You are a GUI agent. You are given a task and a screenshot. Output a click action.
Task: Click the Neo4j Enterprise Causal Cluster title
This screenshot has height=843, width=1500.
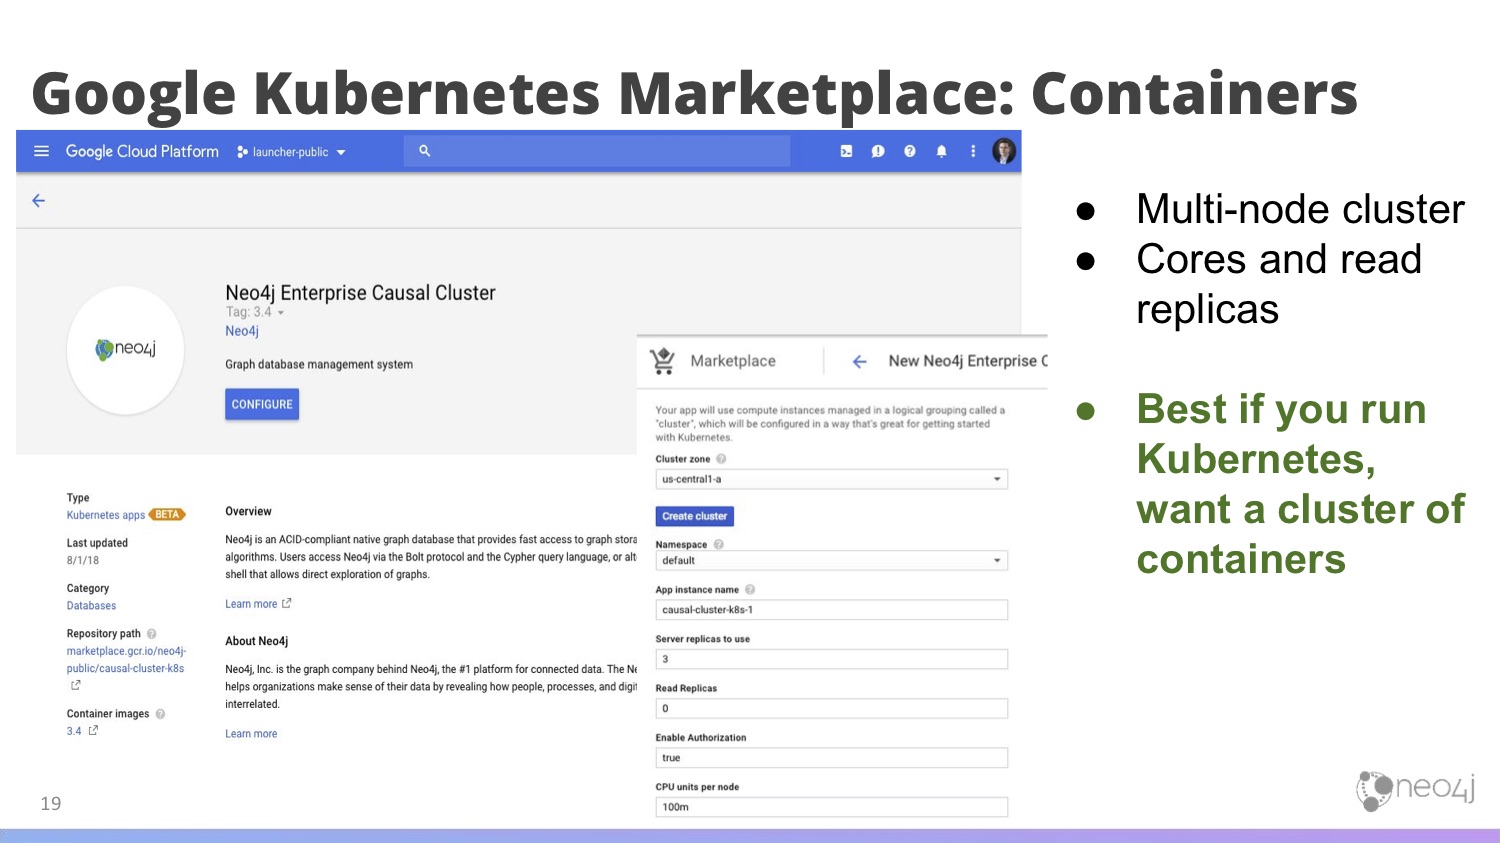click(x=360, y=293)
